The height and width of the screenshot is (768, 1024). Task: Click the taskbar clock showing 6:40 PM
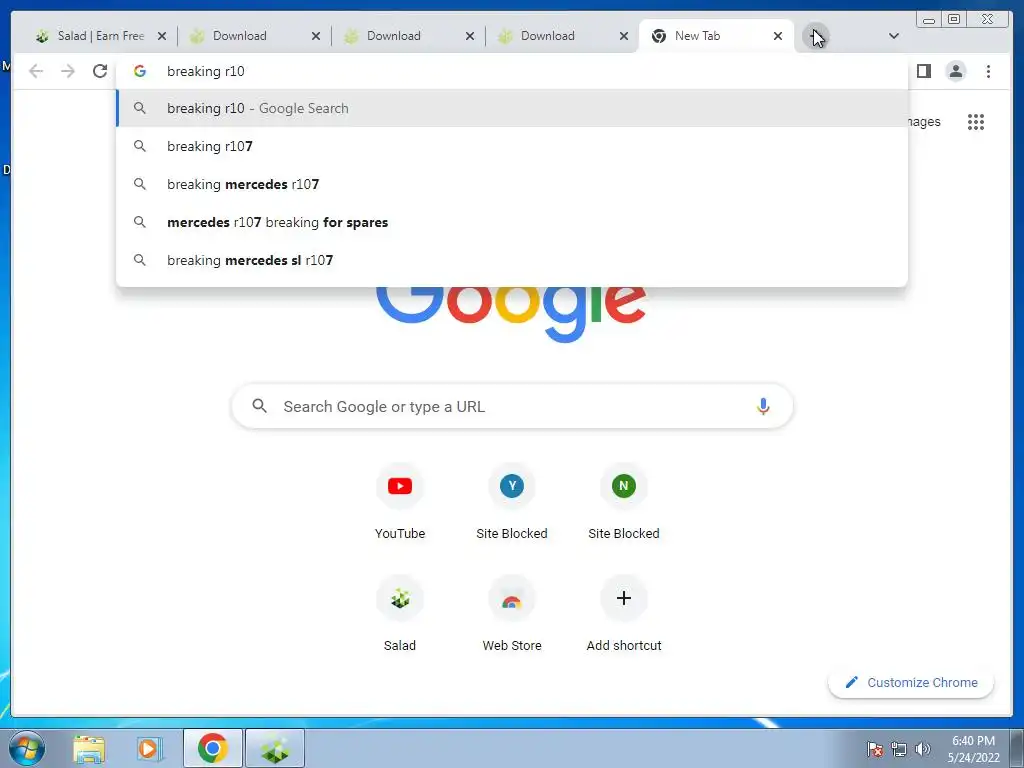click(973, 749)
